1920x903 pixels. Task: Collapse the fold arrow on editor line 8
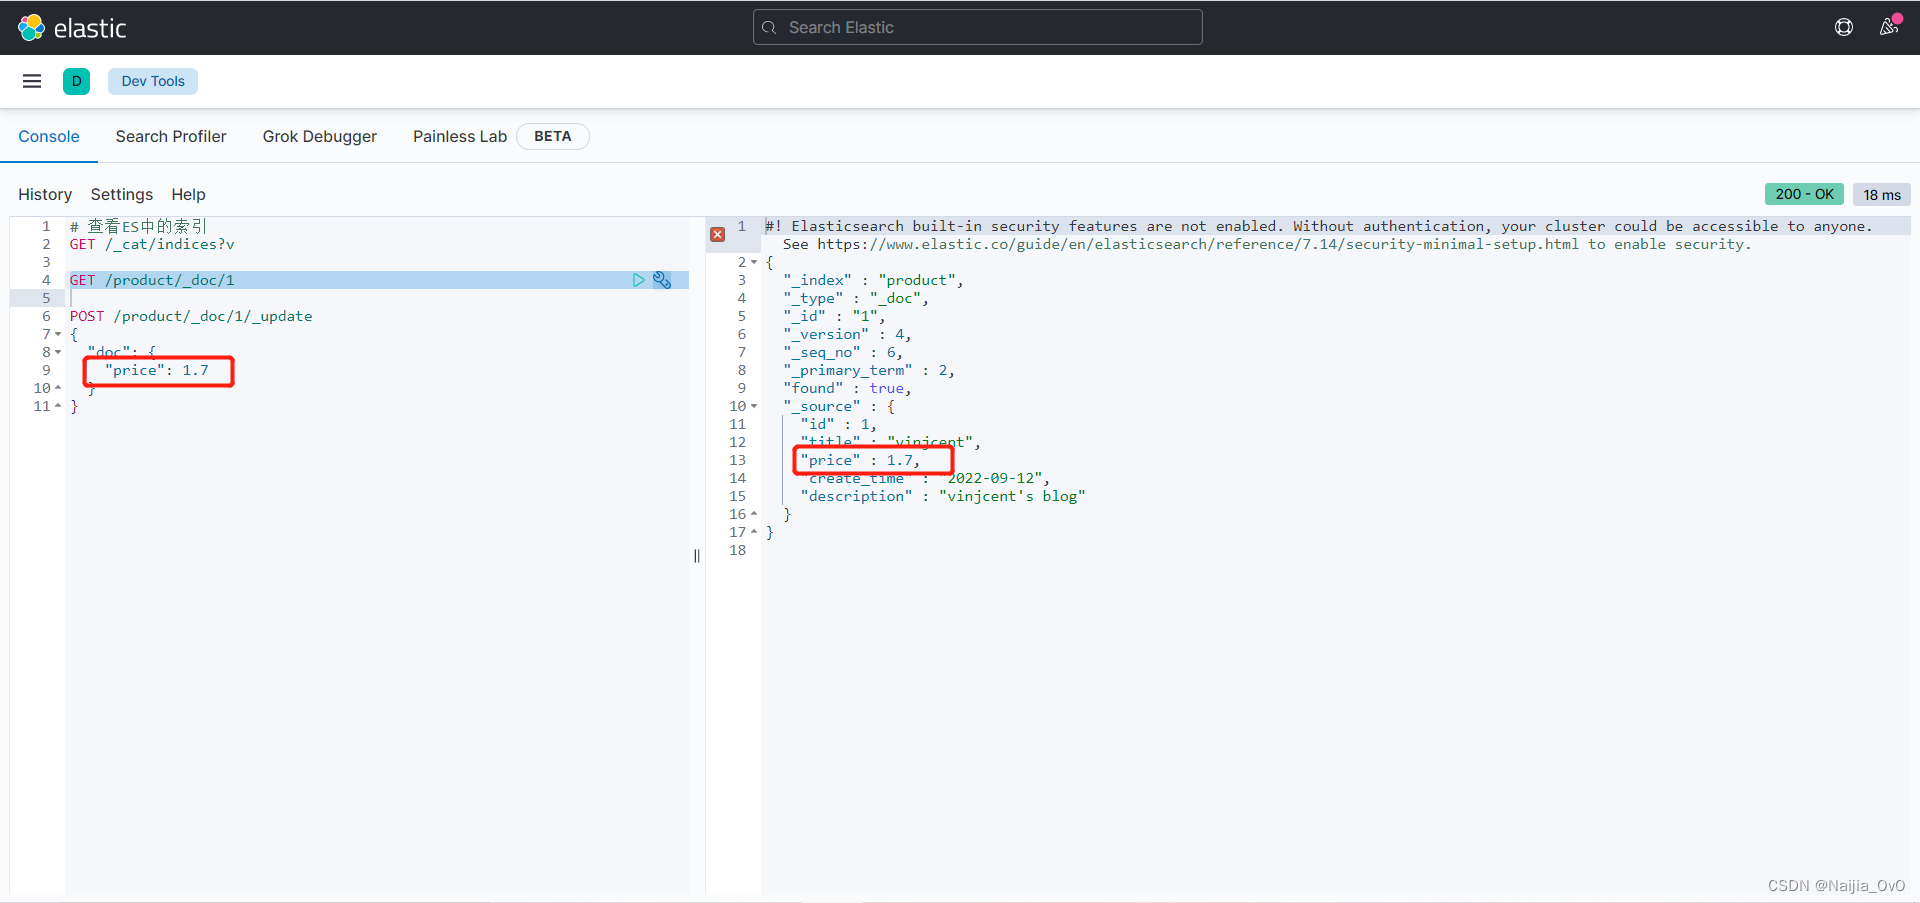pos(58,352)
